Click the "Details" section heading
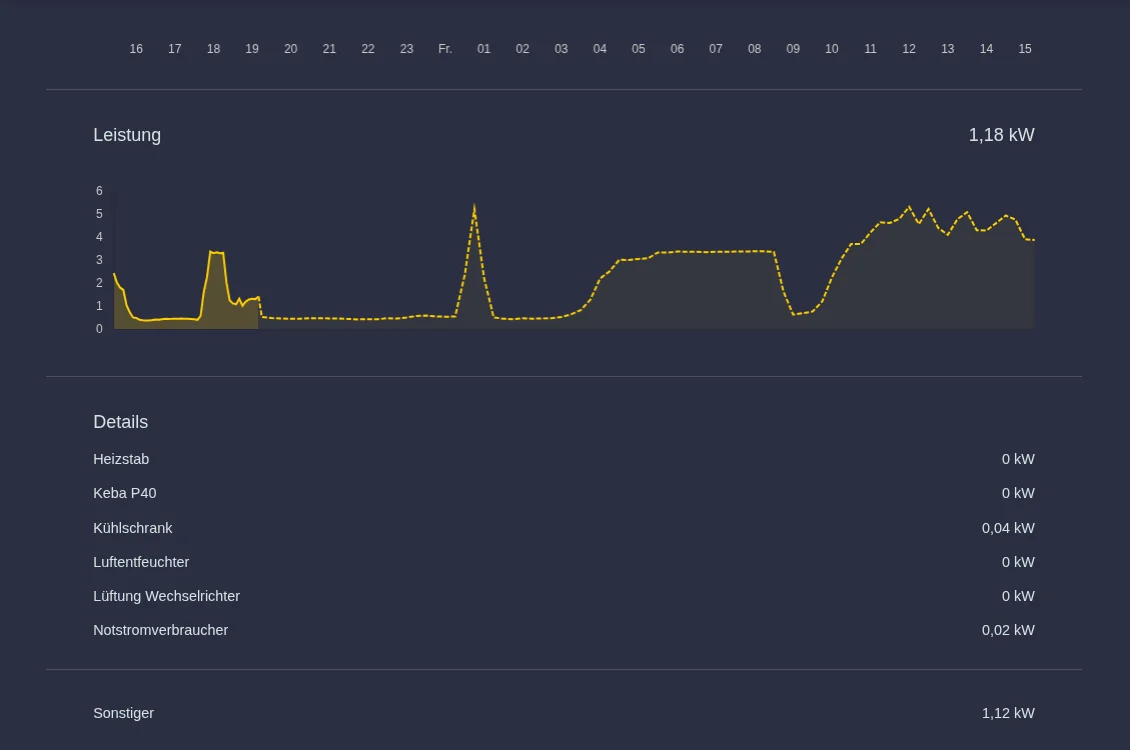Viewport: 1130px width, 750px height. point(120,421)
